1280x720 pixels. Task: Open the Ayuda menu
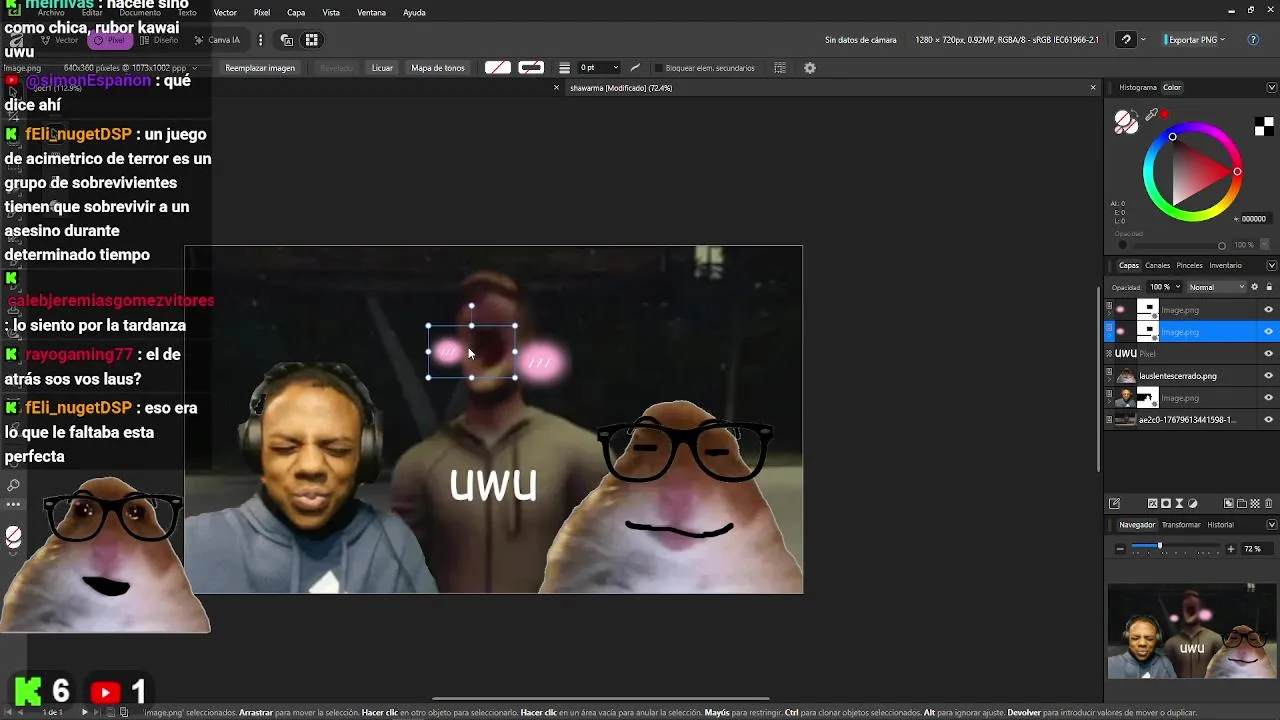pos(414,13)
